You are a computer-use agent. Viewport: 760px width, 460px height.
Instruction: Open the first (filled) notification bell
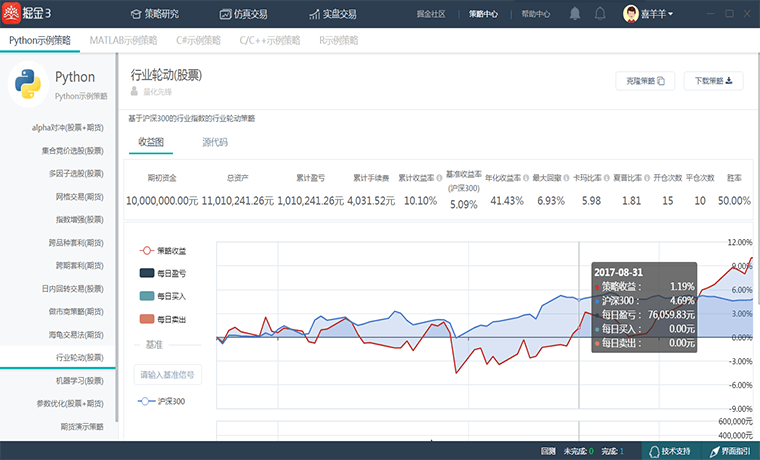575,14
